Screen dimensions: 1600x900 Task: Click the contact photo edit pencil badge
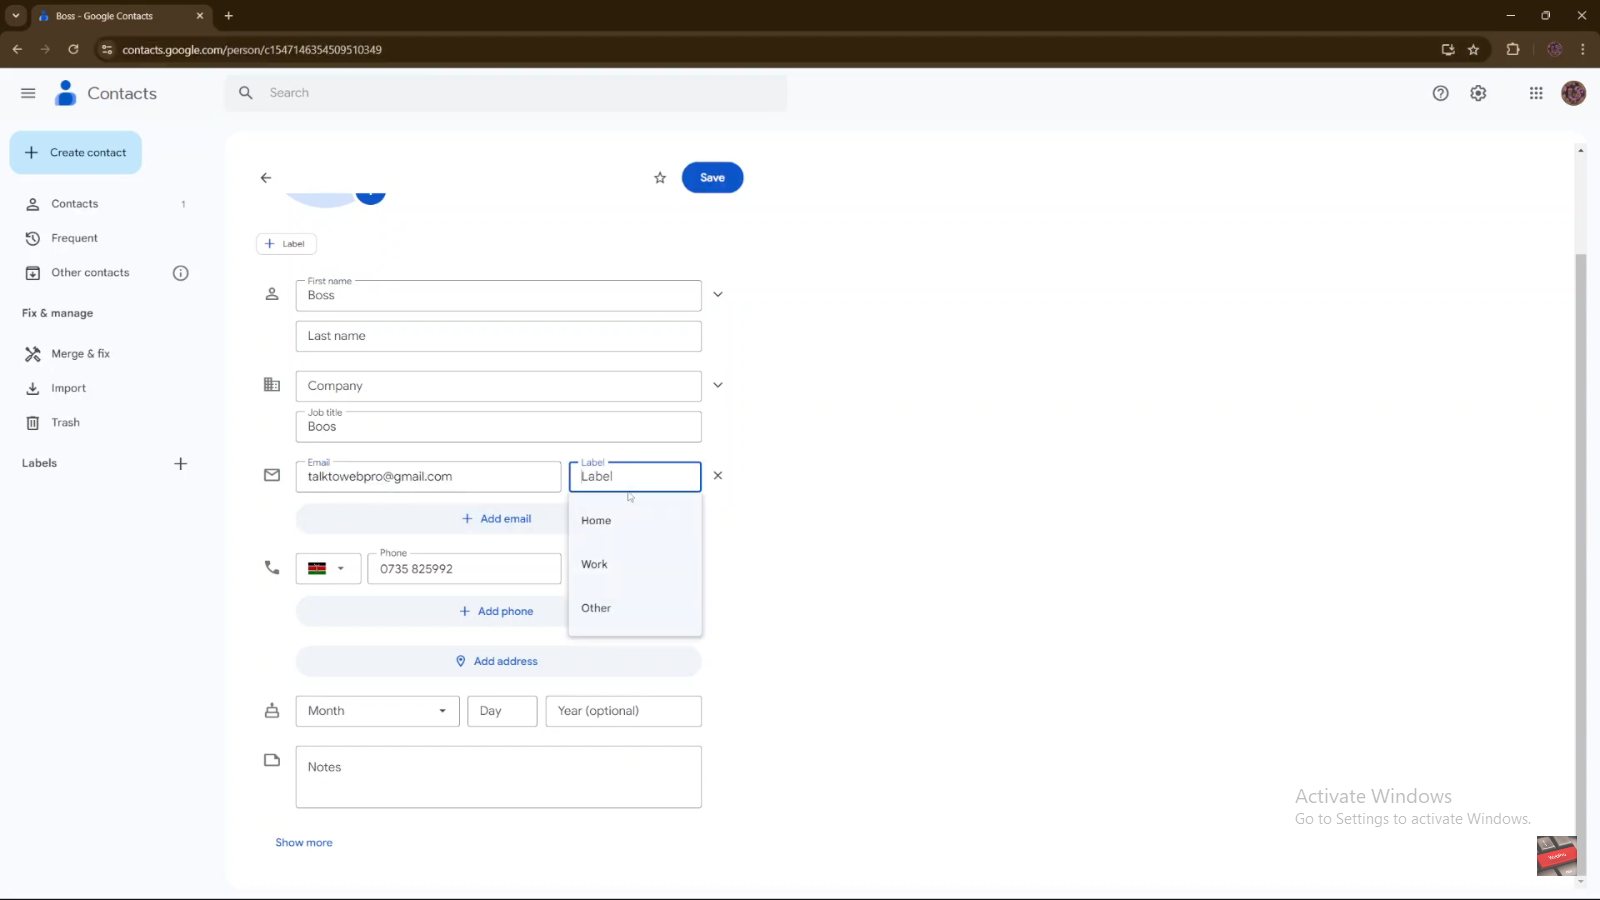tap(371, 196)
